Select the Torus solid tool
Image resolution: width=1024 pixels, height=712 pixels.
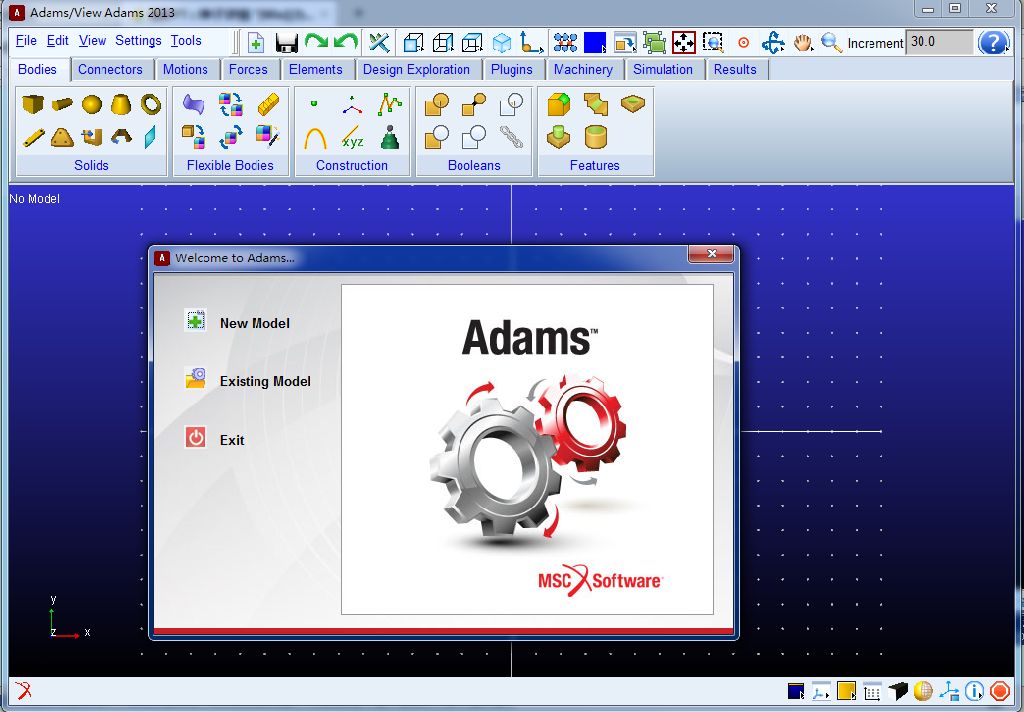(151, 104)
